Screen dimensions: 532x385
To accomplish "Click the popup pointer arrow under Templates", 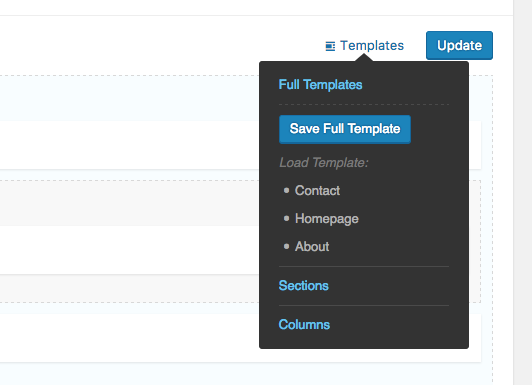I will pos(364,58).
